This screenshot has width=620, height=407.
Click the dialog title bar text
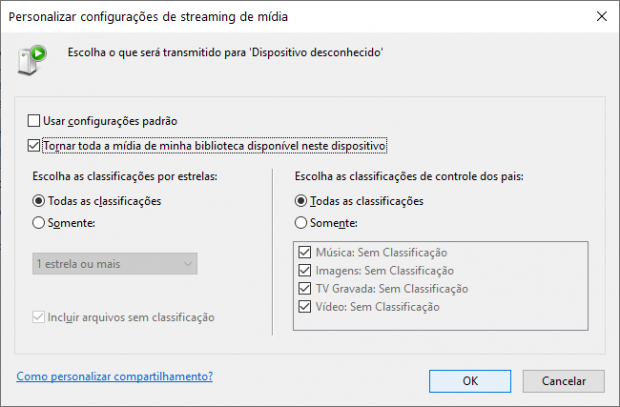[148, 17]
